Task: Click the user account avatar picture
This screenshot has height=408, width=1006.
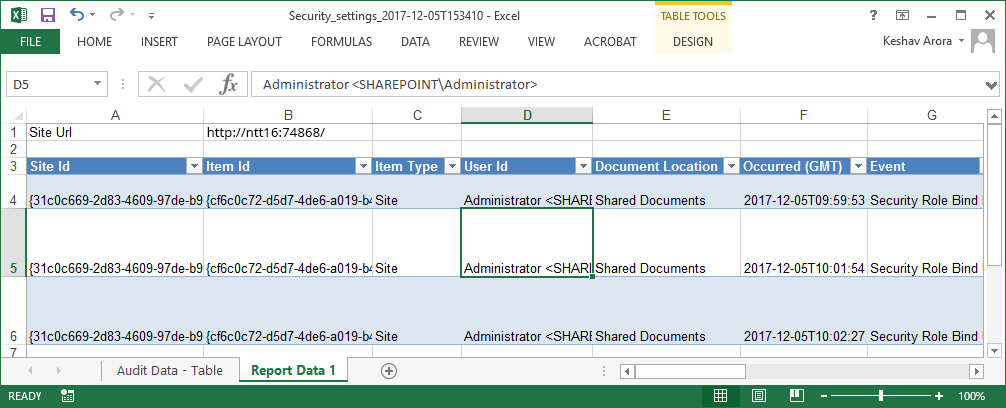Action: (x=982, y=41)
